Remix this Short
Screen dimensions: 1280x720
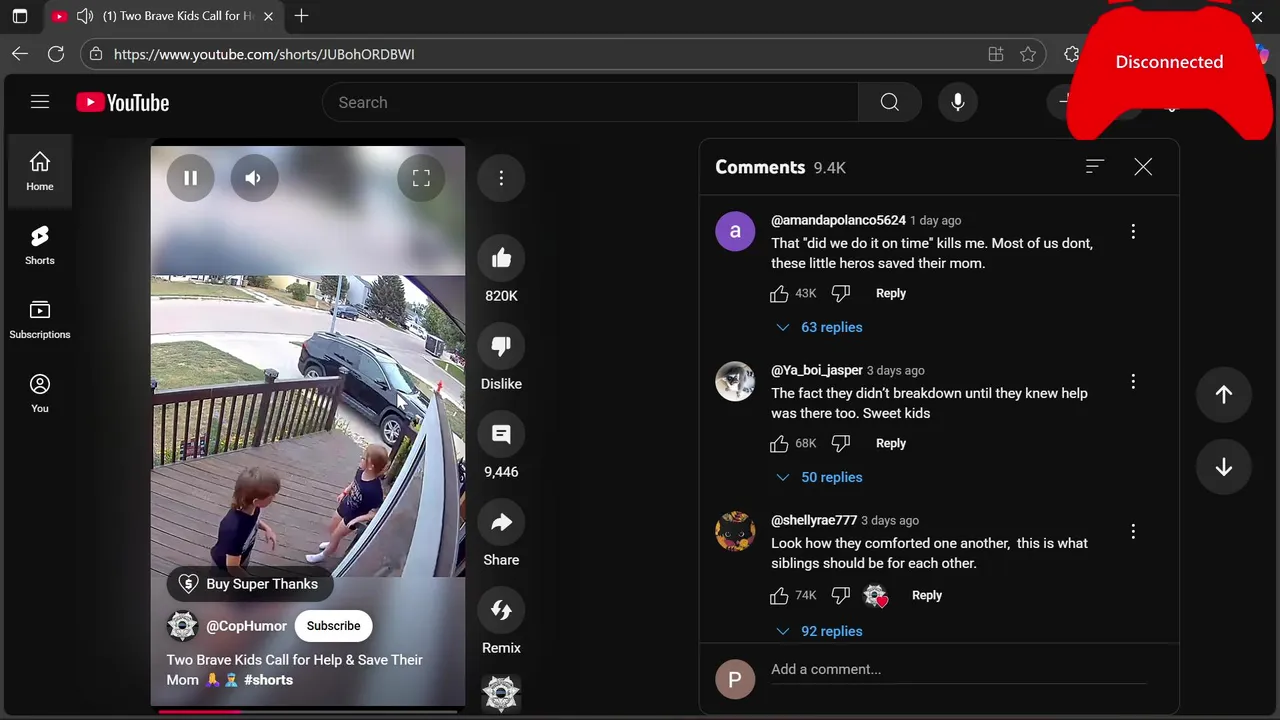click(x=501, y=611)
